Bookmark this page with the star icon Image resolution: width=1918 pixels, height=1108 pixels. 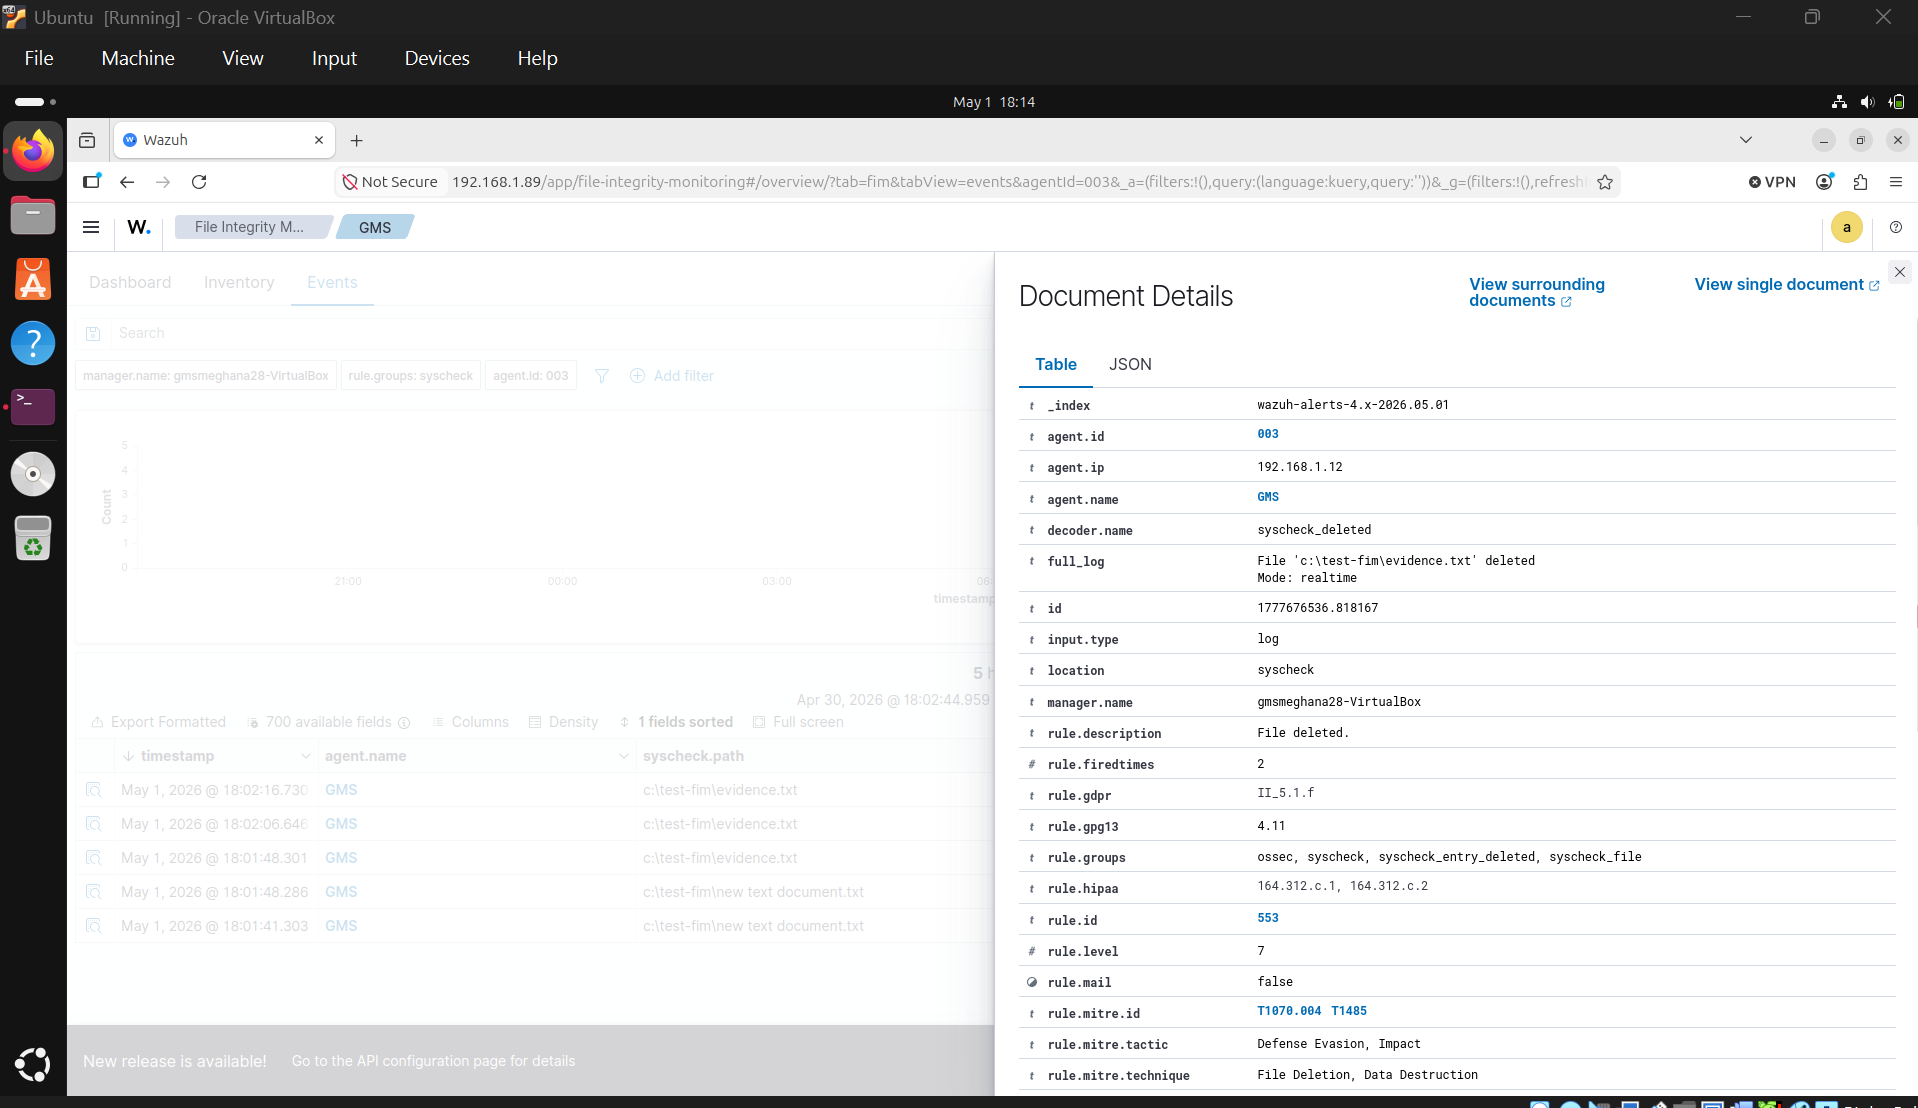1605,182
